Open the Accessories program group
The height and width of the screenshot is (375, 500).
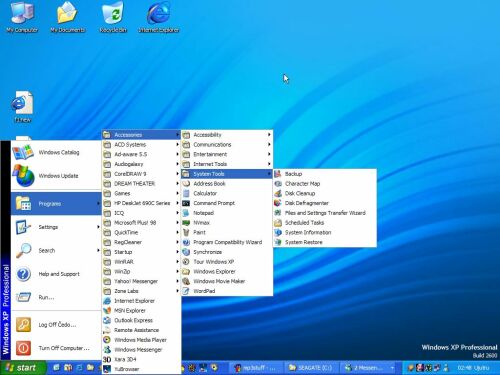pos(141,135)
